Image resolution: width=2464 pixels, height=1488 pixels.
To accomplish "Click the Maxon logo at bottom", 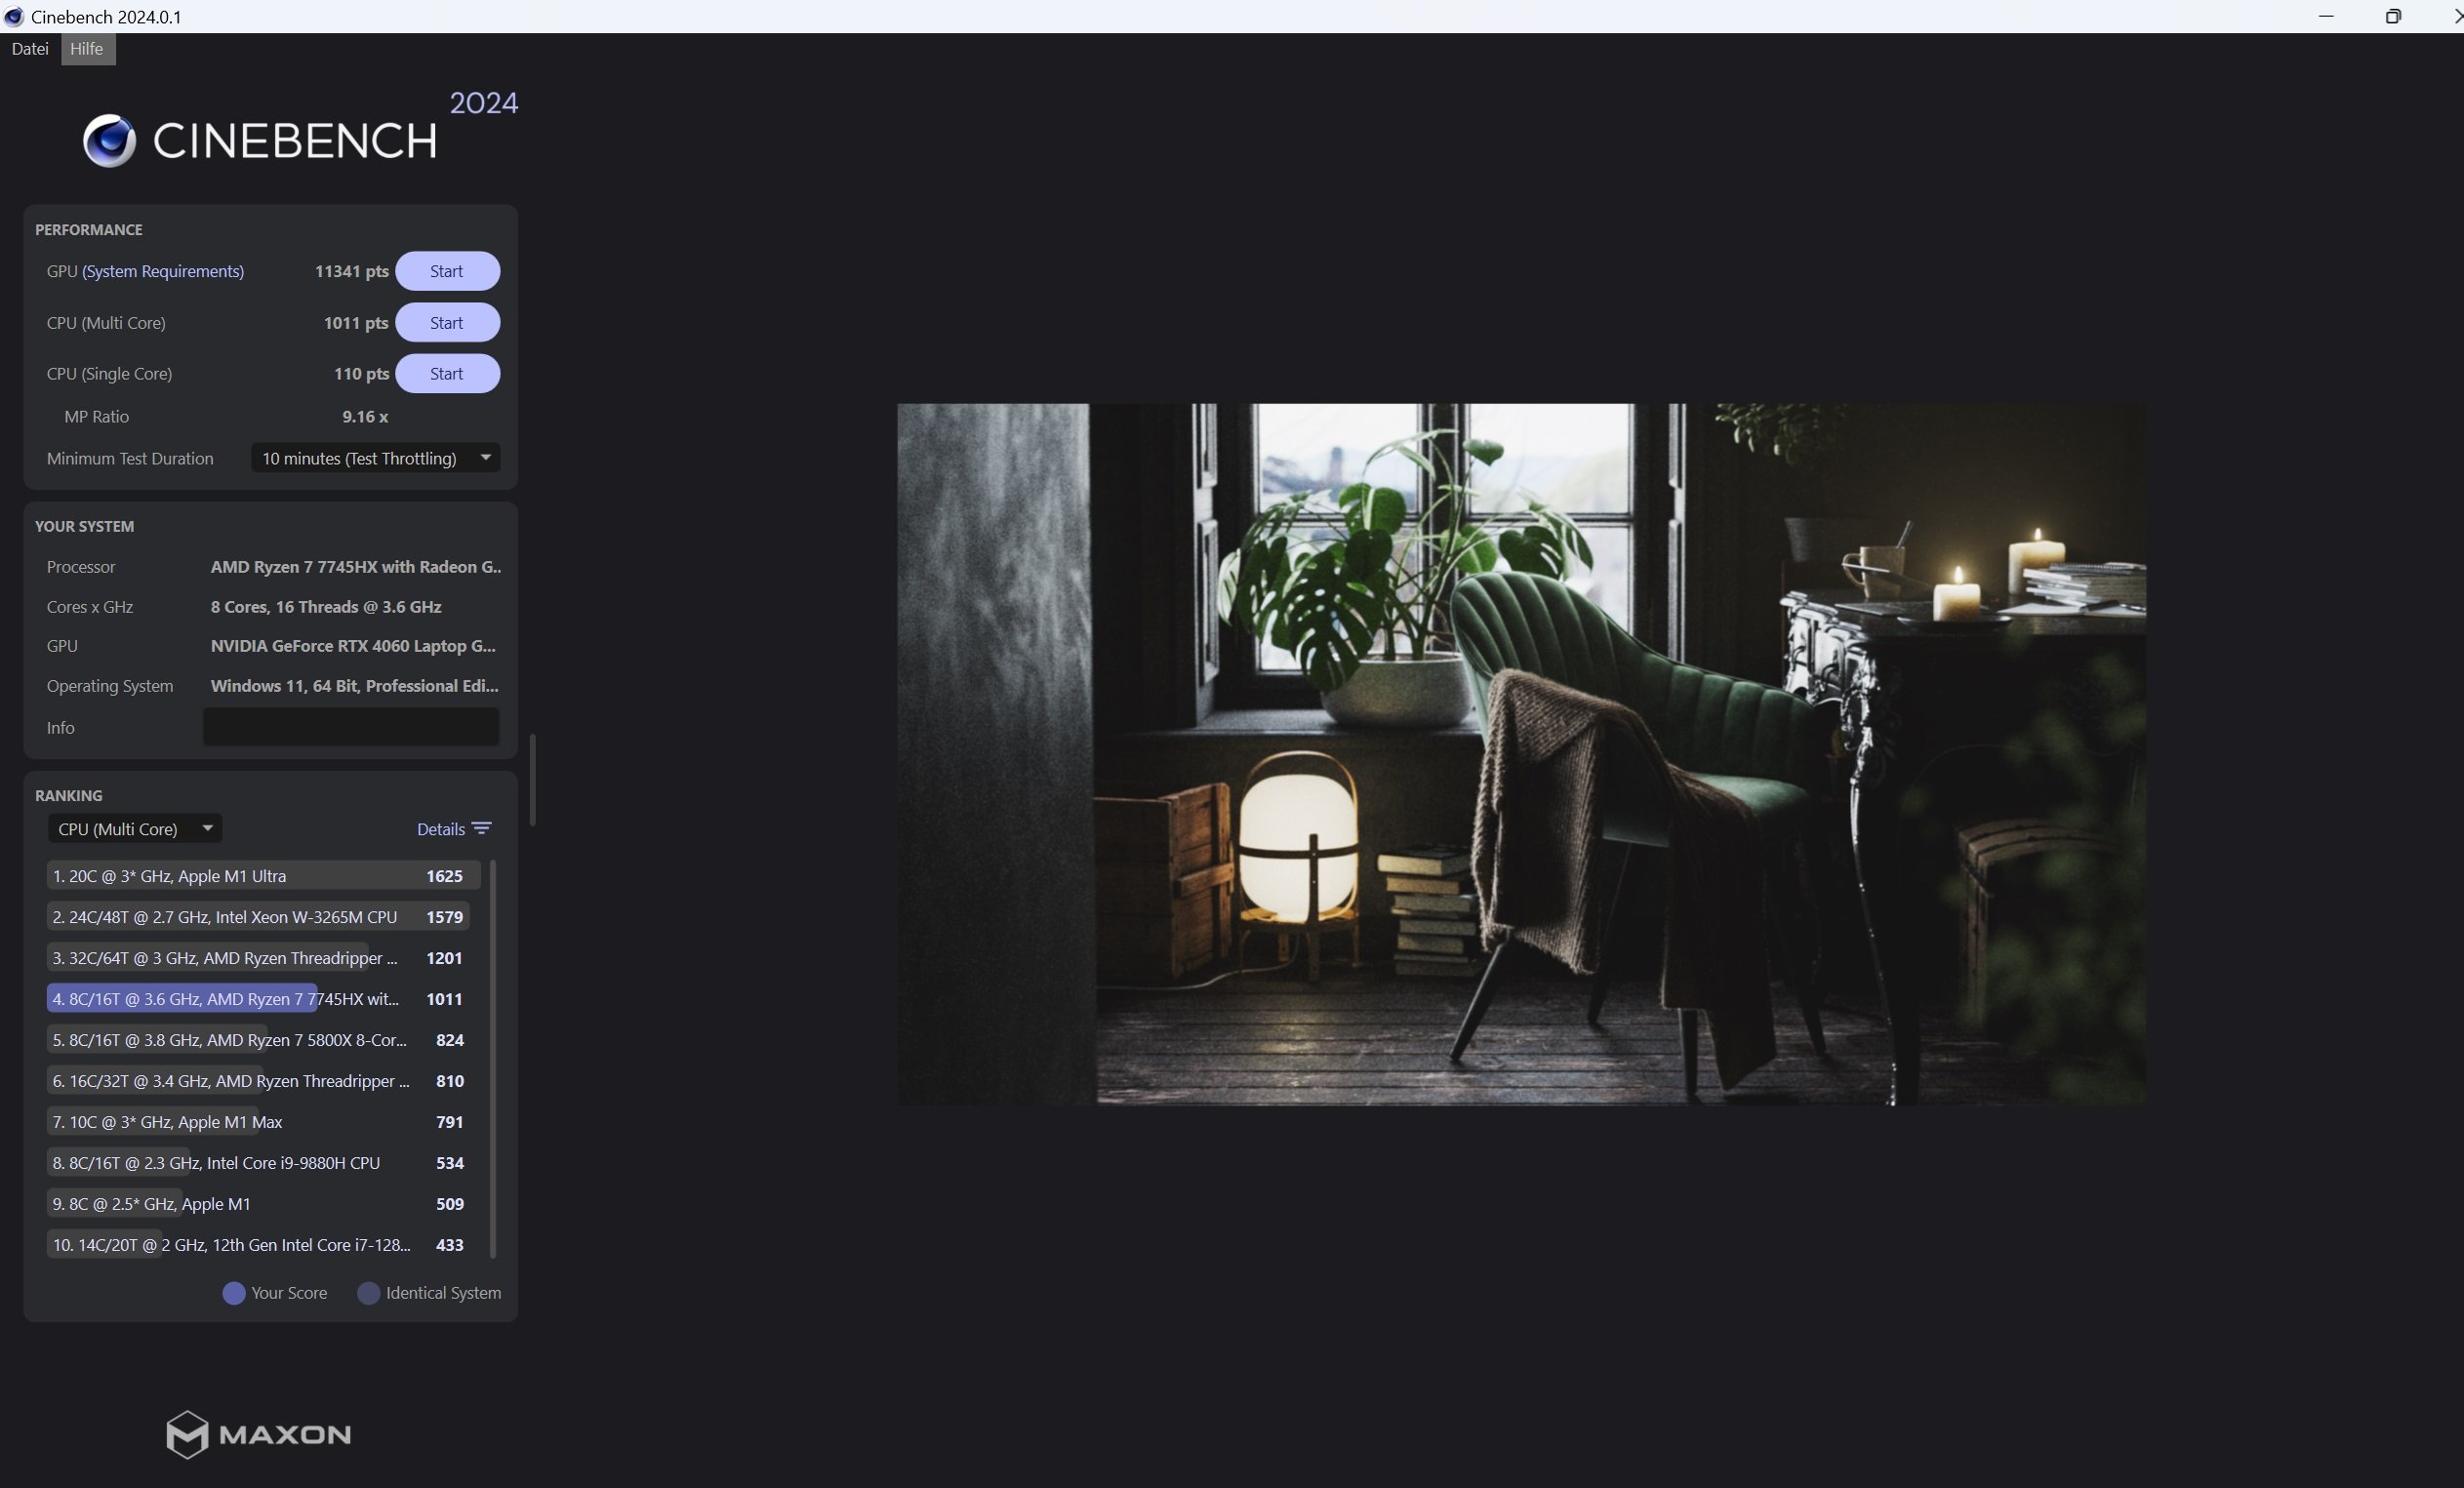I will coord(258,1434).
